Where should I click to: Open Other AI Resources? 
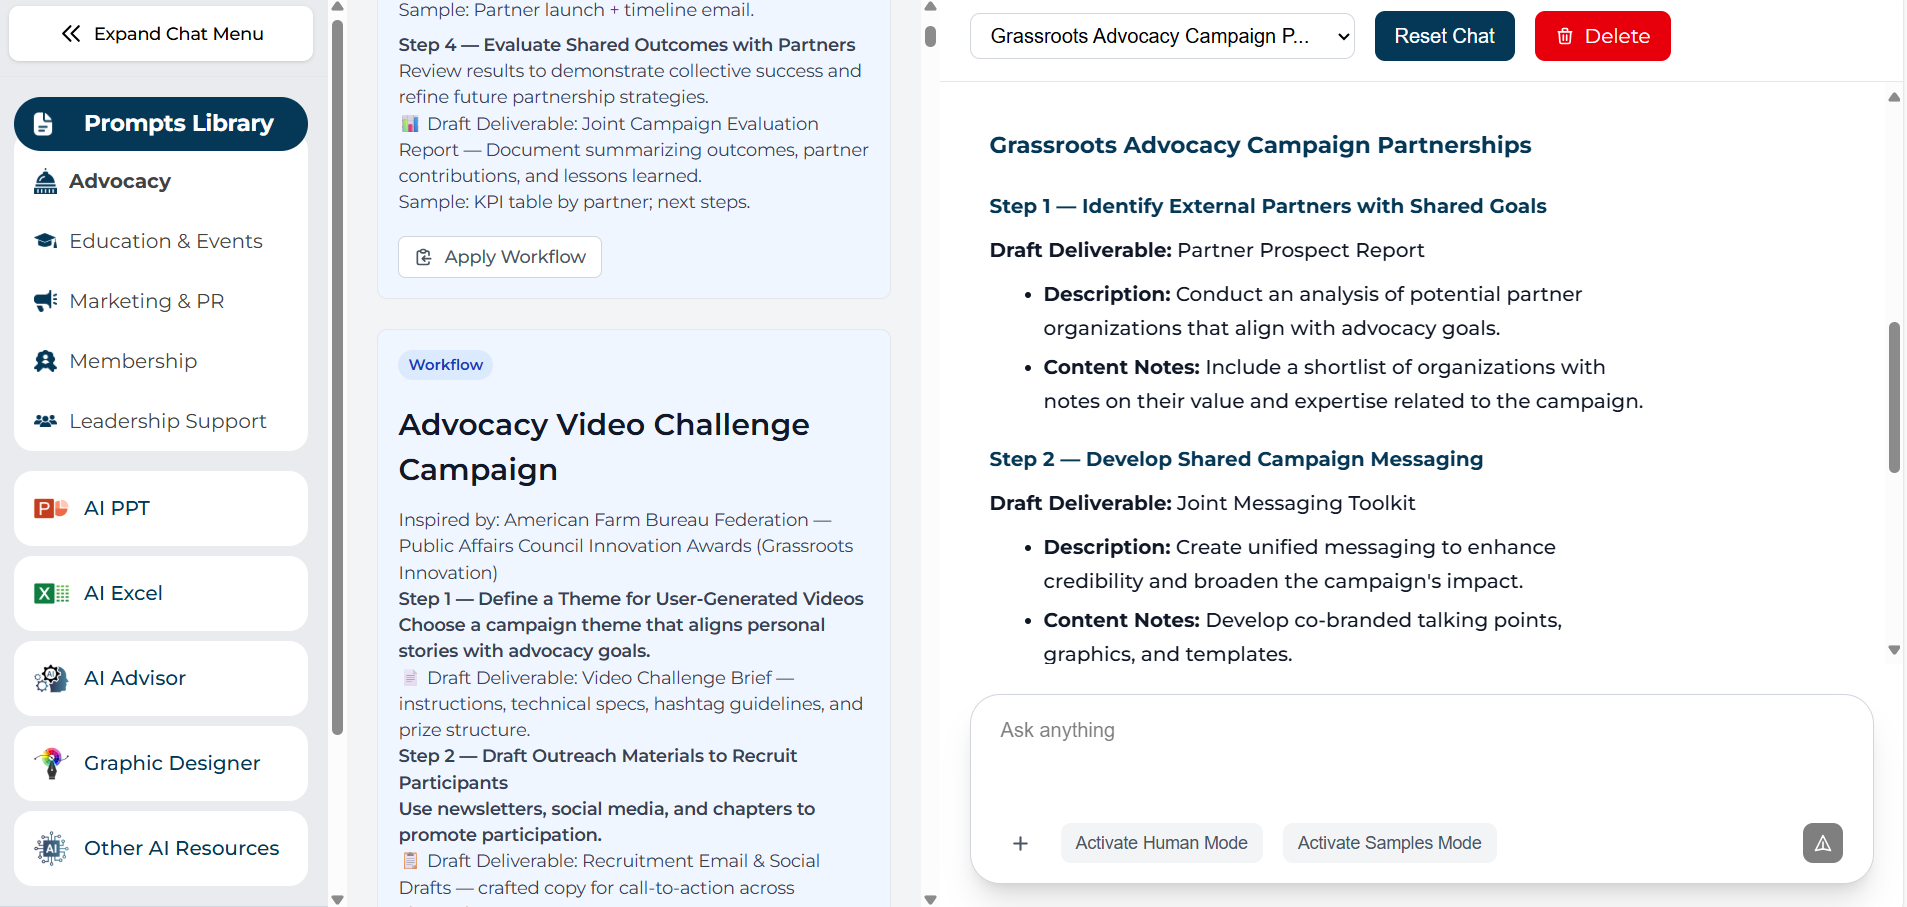coord(161,848)
